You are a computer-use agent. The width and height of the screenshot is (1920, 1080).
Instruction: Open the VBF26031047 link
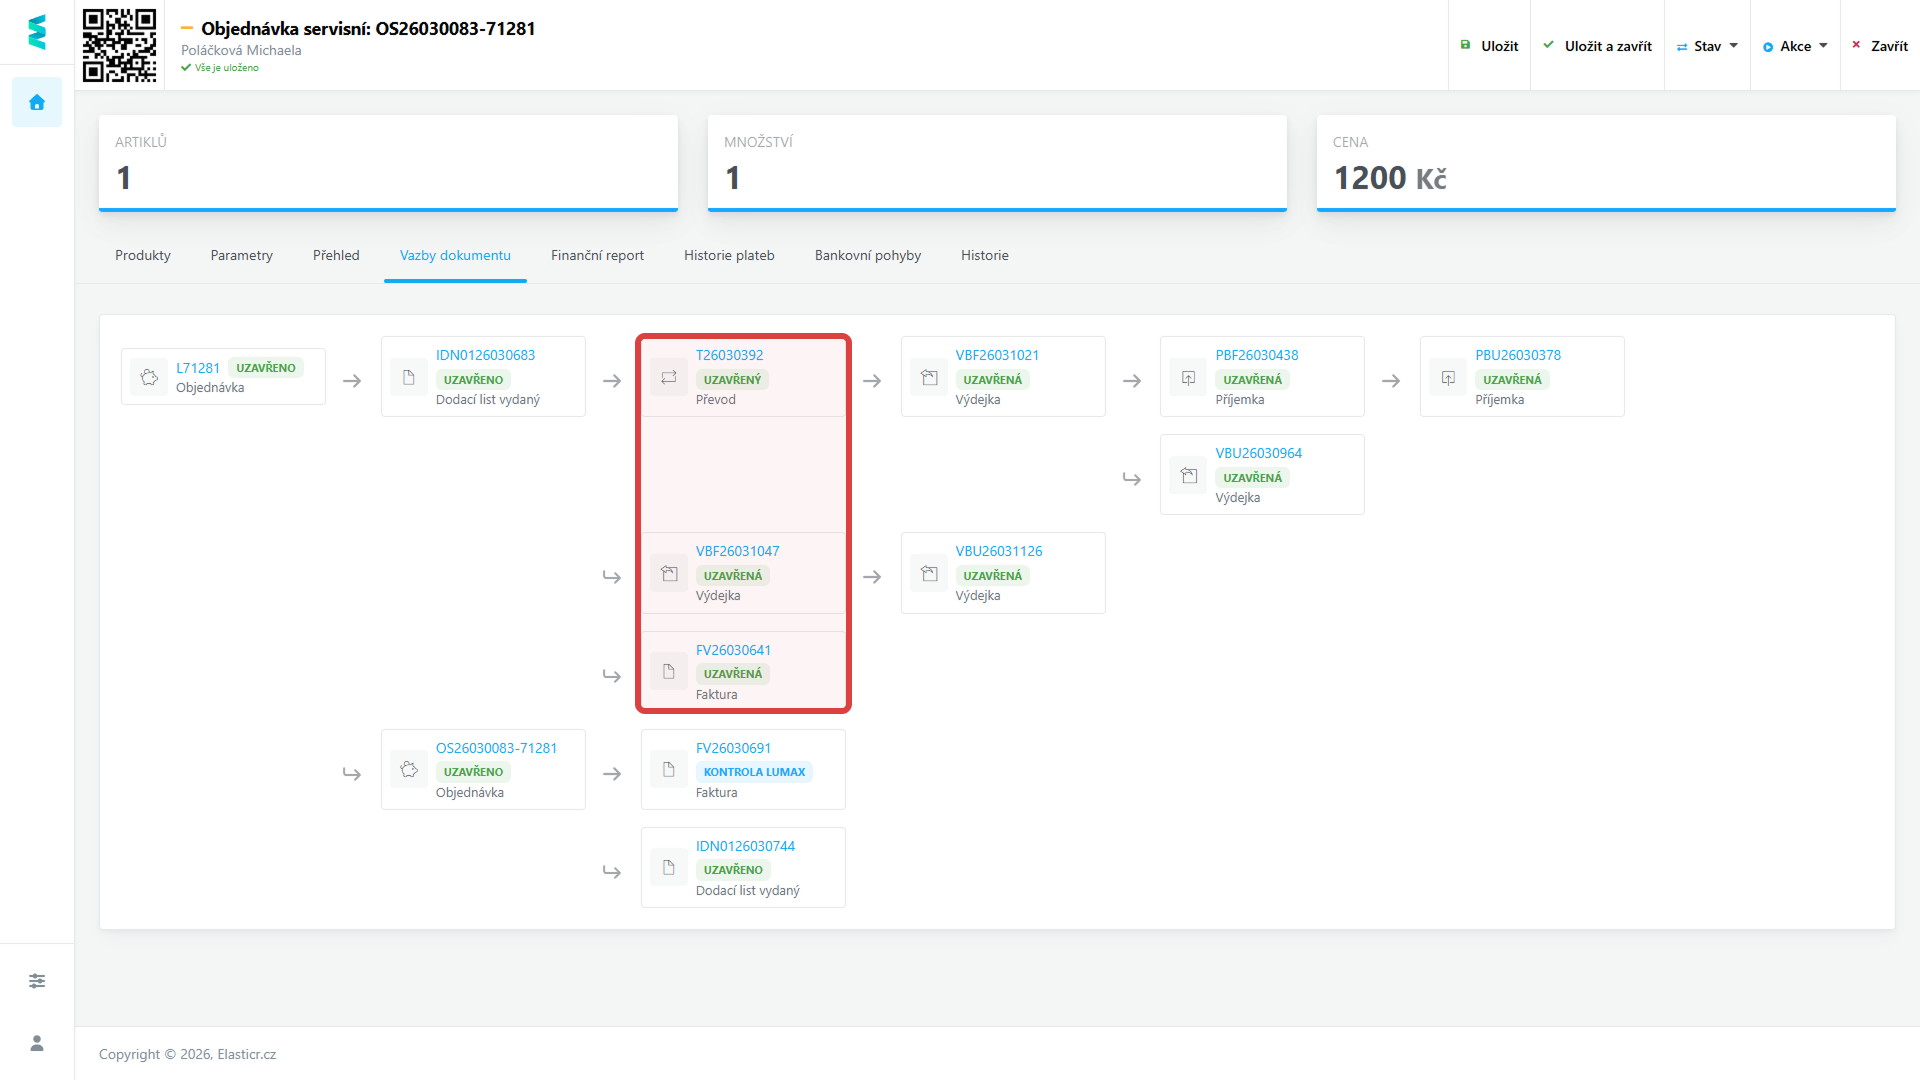737,551
